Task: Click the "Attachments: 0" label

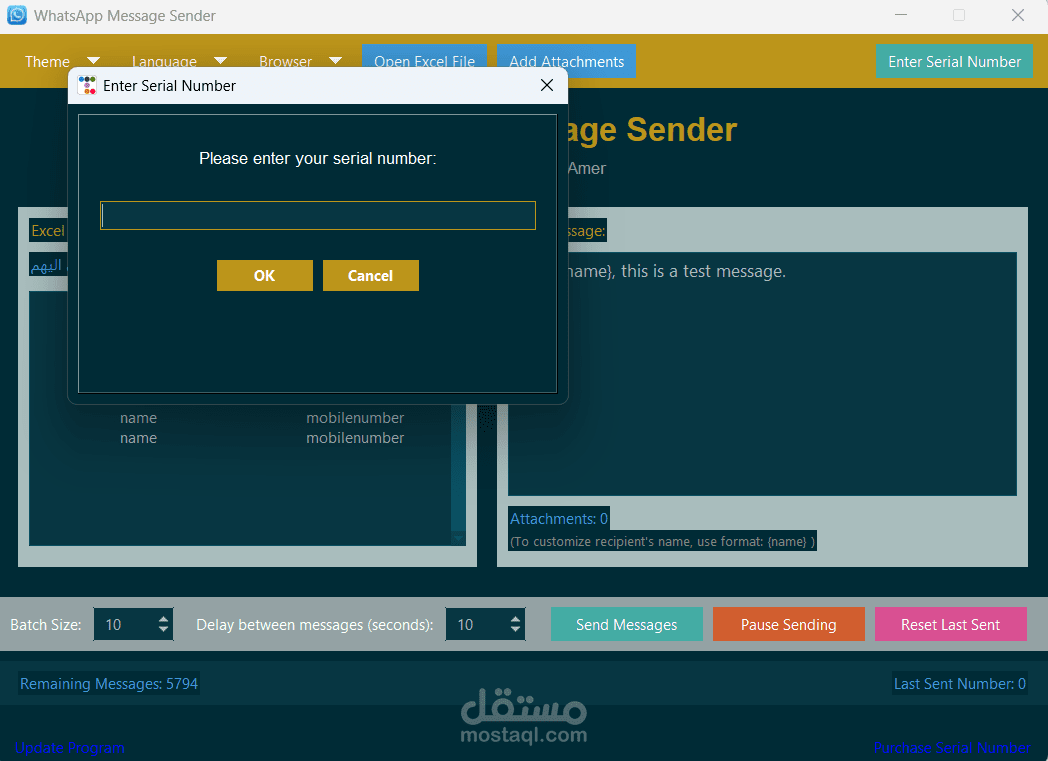Action: coord(559,518)
